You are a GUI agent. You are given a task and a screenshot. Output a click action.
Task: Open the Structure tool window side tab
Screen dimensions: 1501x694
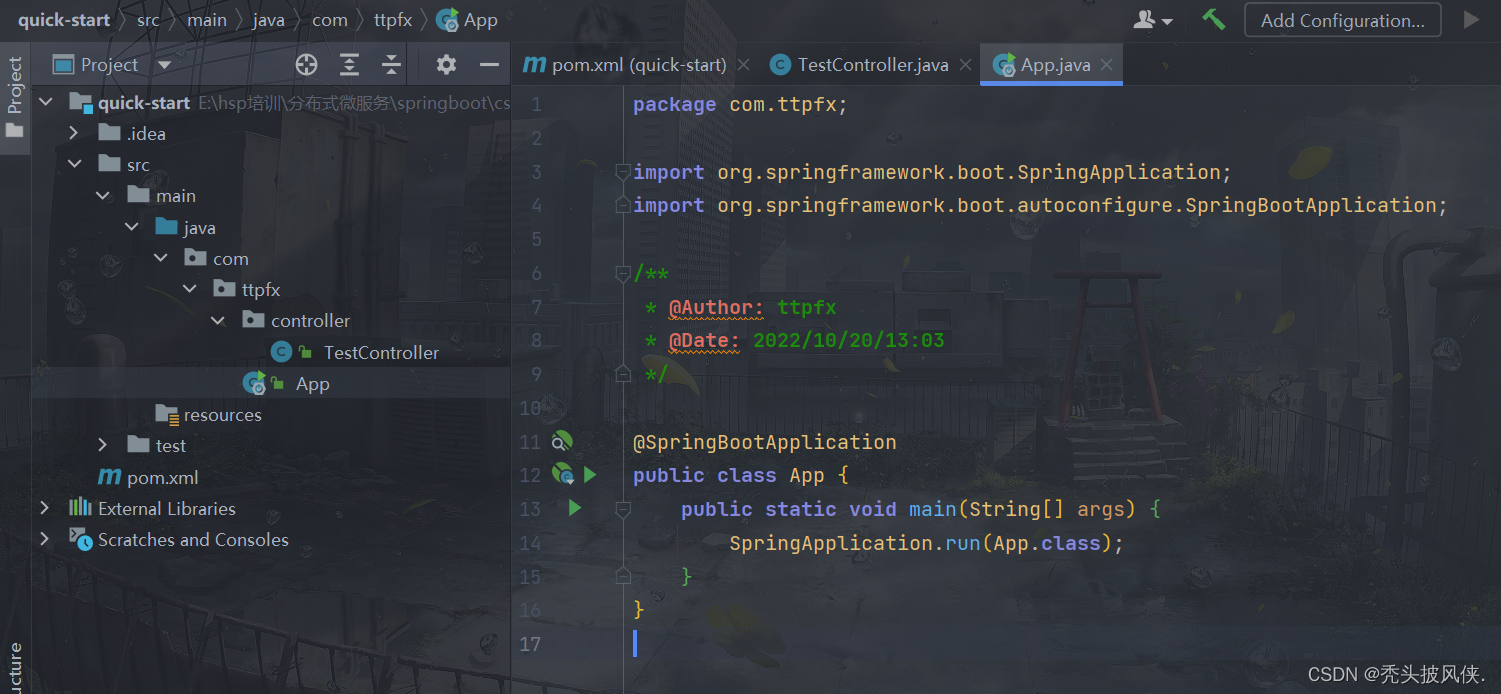pos(15,668)
